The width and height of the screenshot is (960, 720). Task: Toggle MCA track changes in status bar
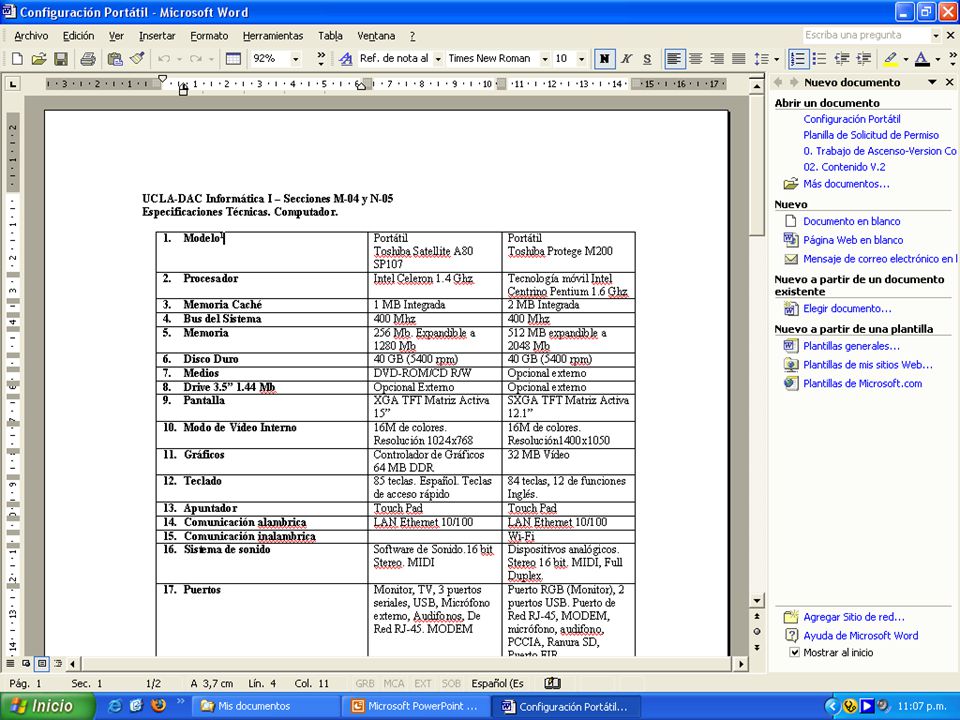[x=394, y=683]
